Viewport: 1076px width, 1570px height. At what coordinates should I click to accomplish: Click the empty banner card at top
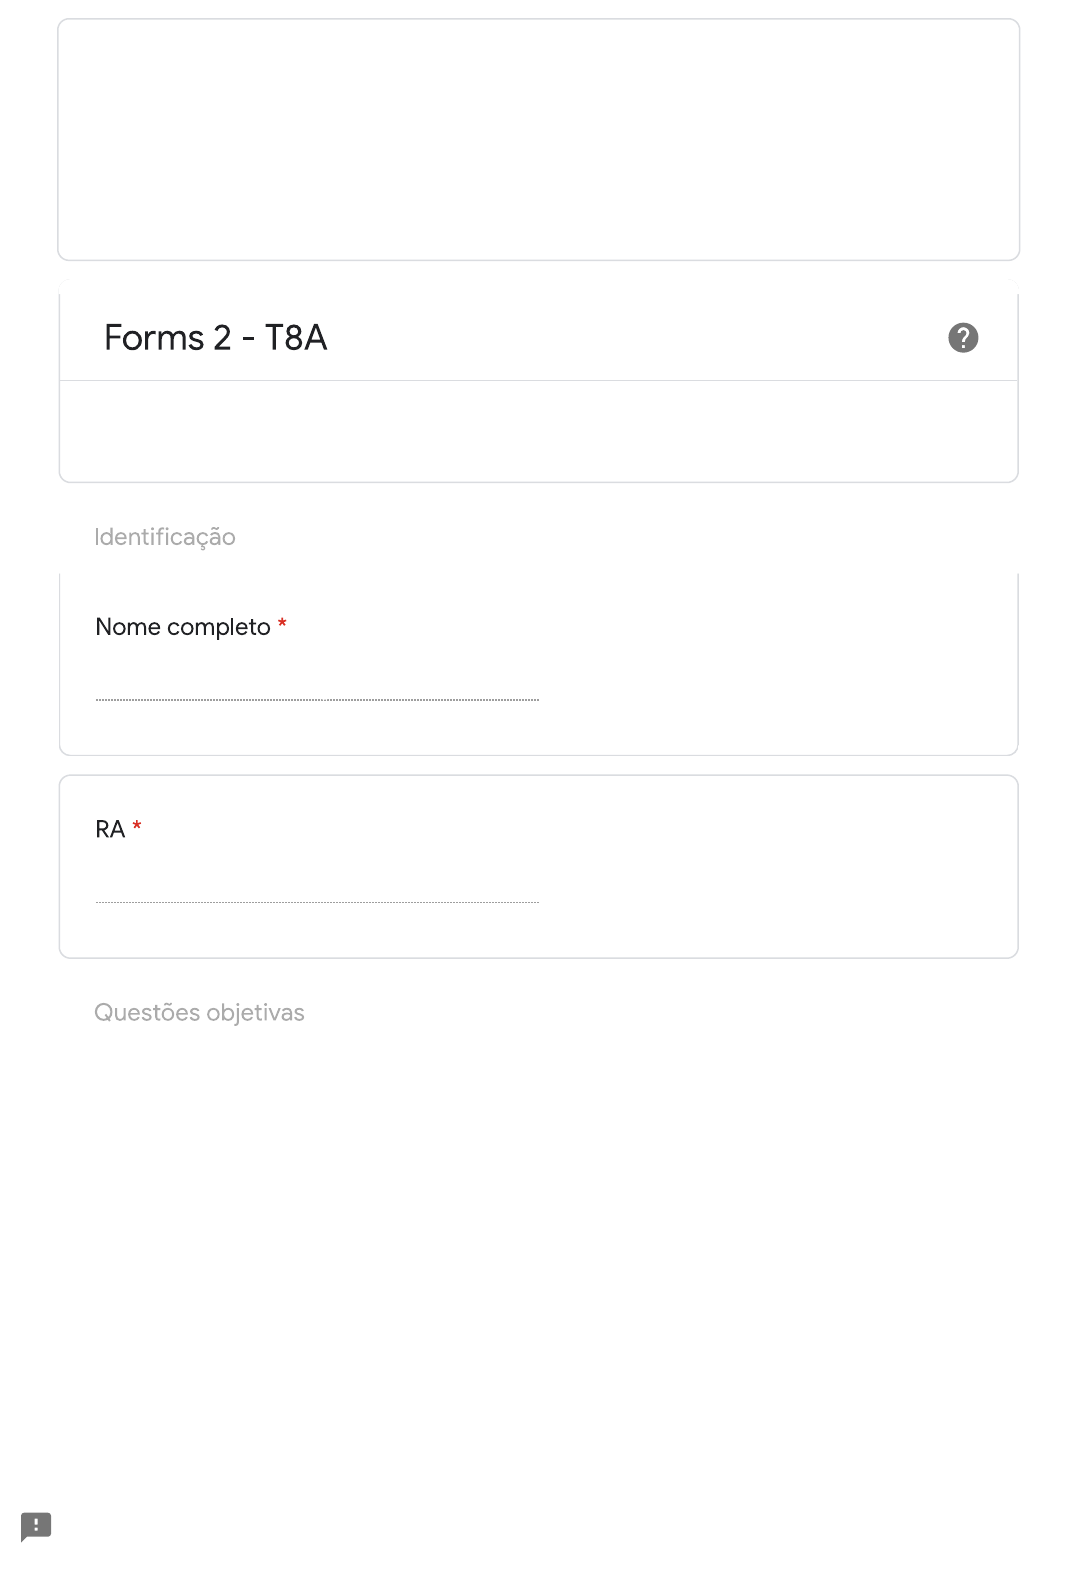pos(538,140)
